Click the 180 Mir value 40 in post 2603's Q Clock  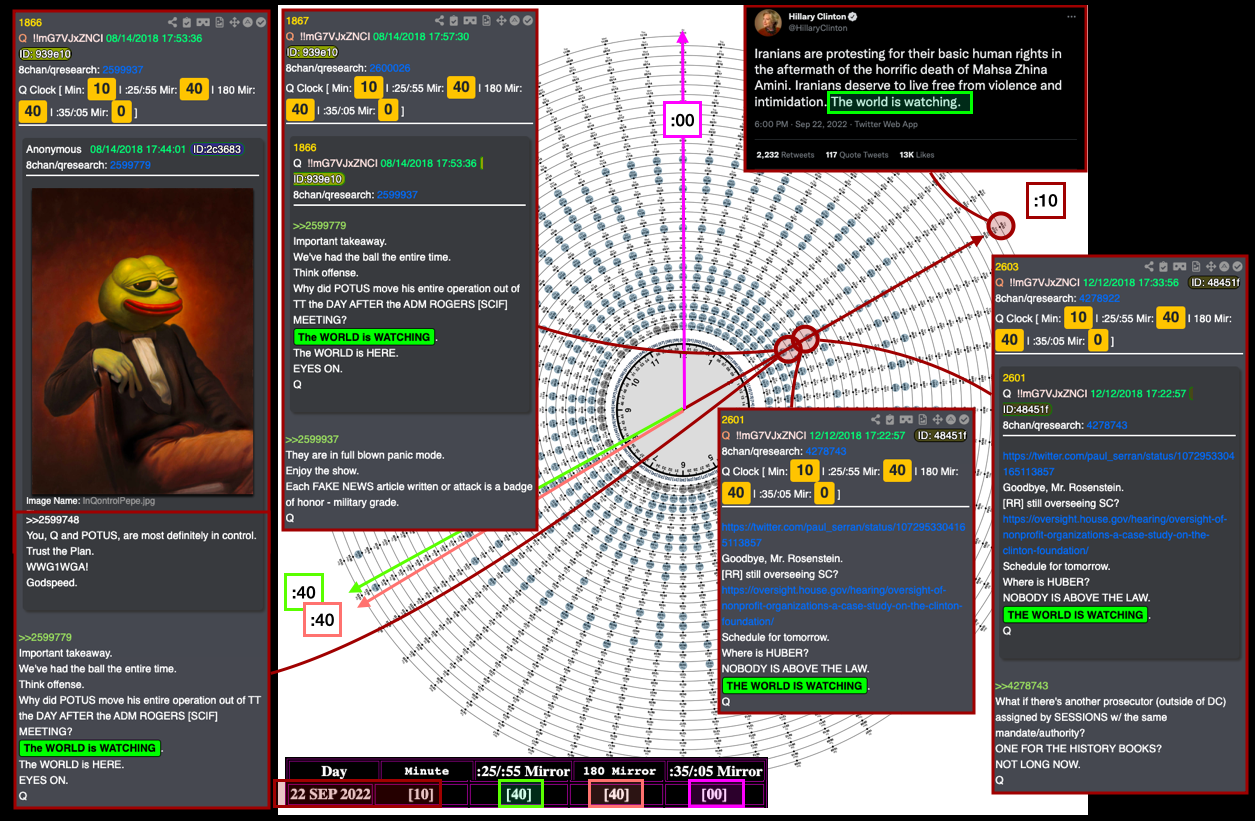point(1010,340)
